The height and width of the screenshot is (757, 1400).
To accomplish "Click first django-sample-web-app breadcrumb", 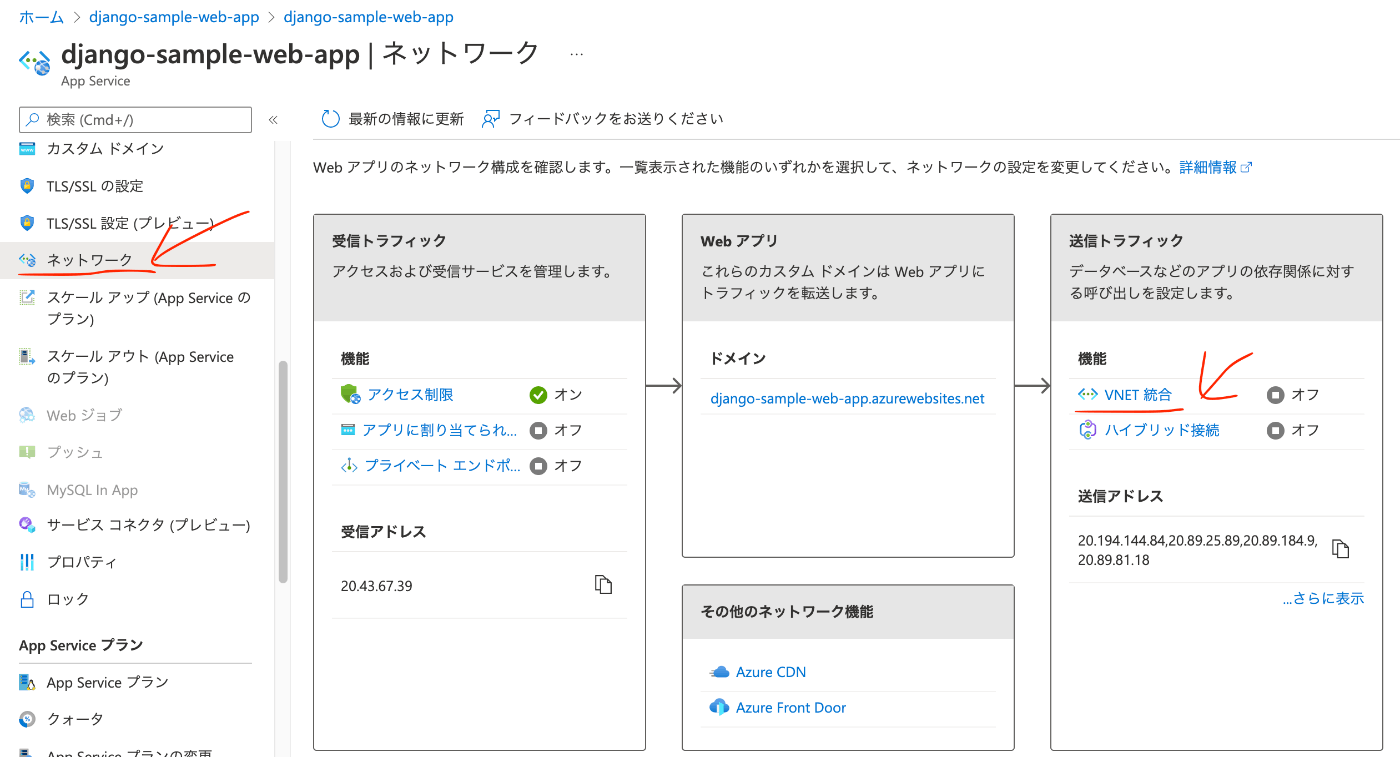I will click(174, 17).
